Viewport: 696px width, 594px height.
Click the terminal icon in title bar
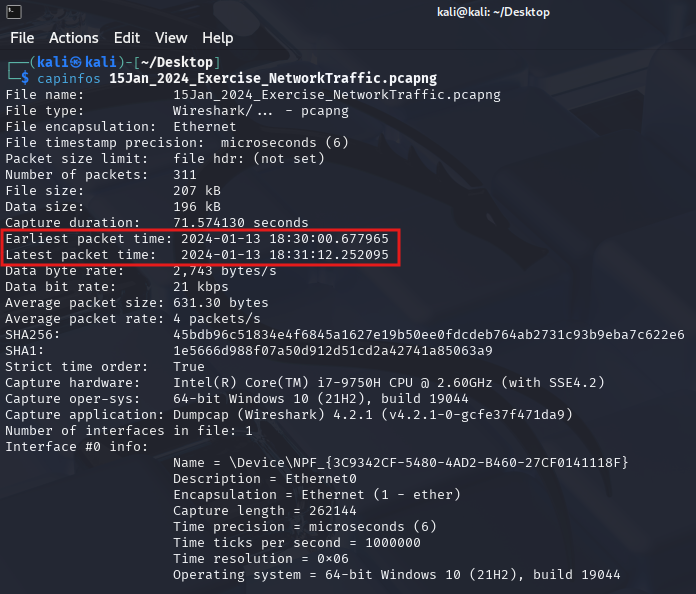(14, 12)
